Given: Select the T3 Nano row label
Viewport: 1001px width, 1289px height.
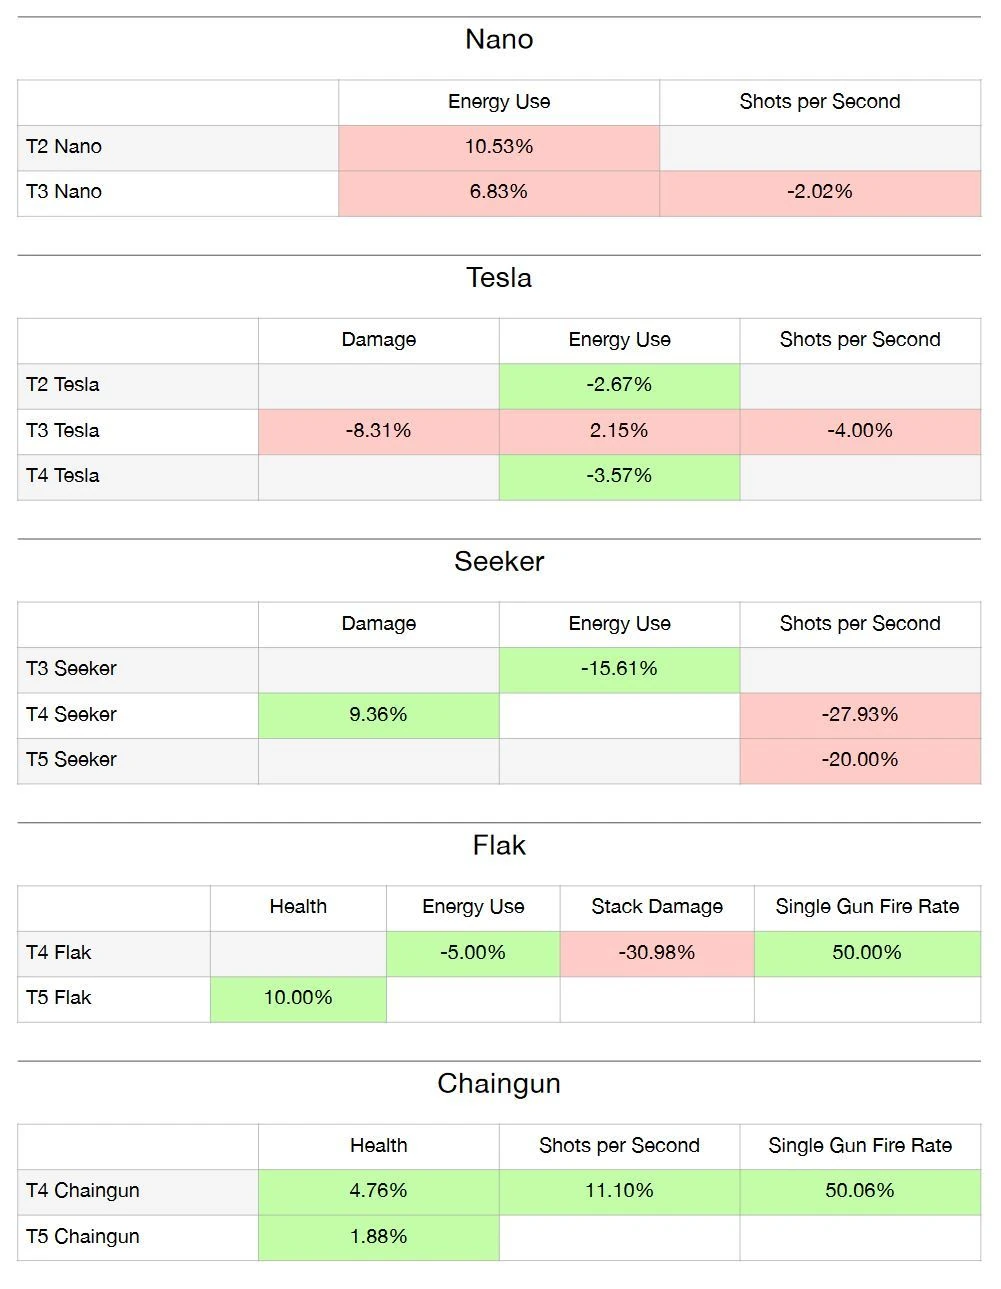Looking at the screenshot, I should (64, 191).
